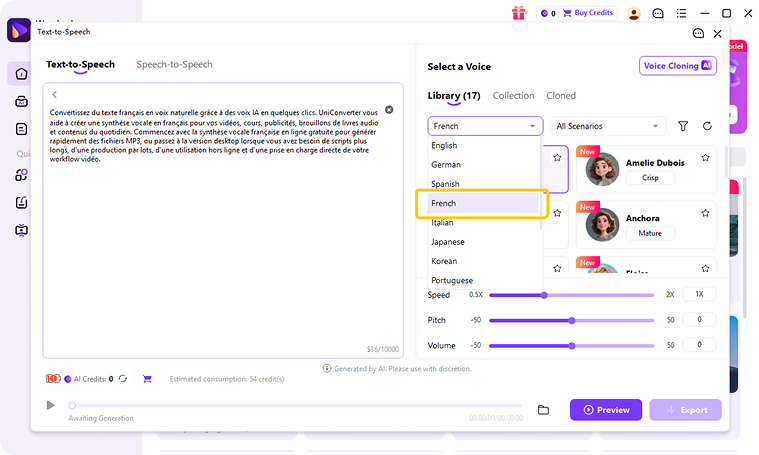Open the main window feedback chat icon
This screenshot has width=759, height=455.
(658, 13)
